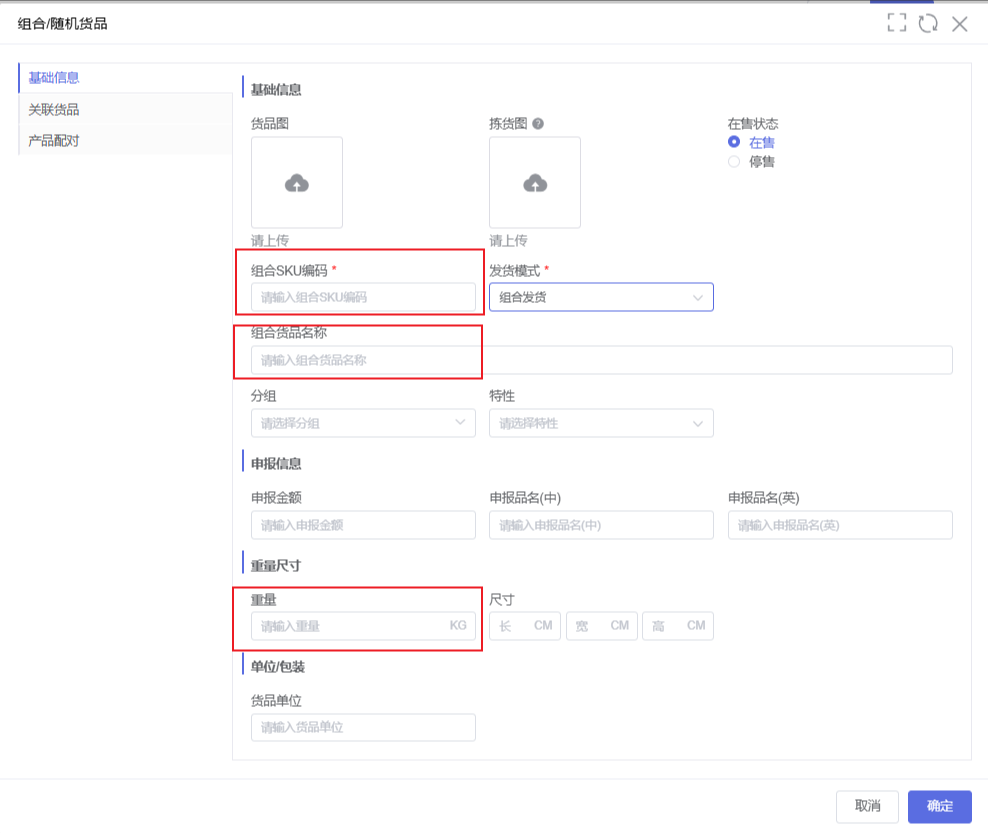Focus the 组合SKU编码 input field
Screen dimensions: 988x833
[x=363, y=297]
